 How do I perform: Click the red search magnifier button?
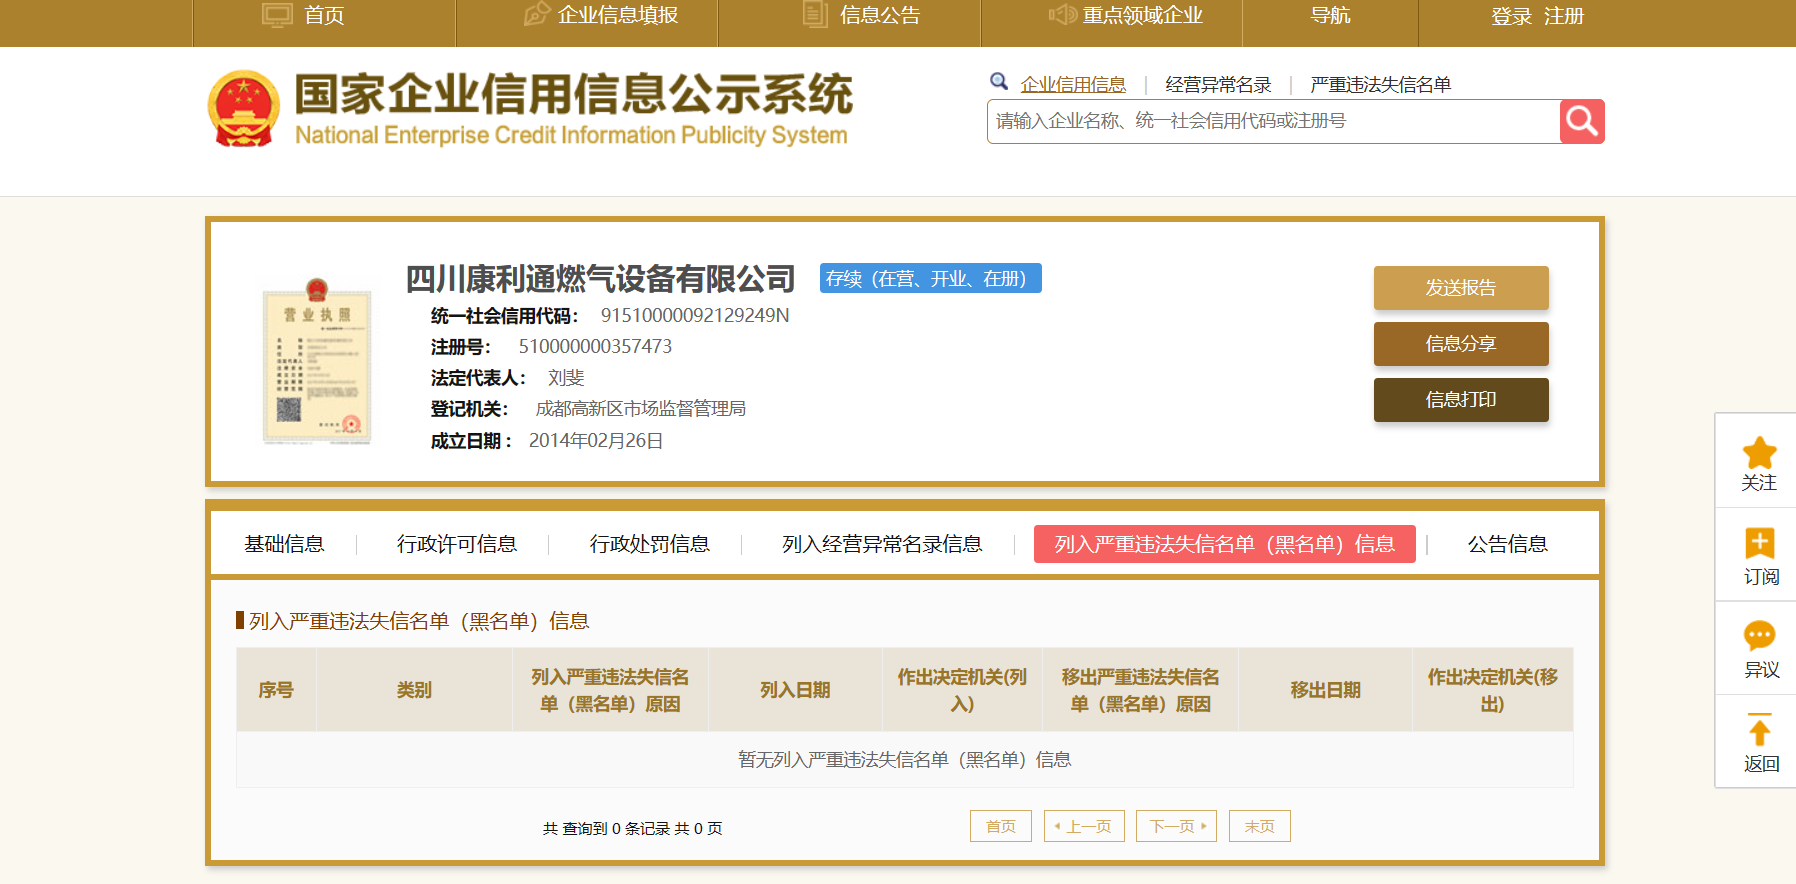(1582, 121)
